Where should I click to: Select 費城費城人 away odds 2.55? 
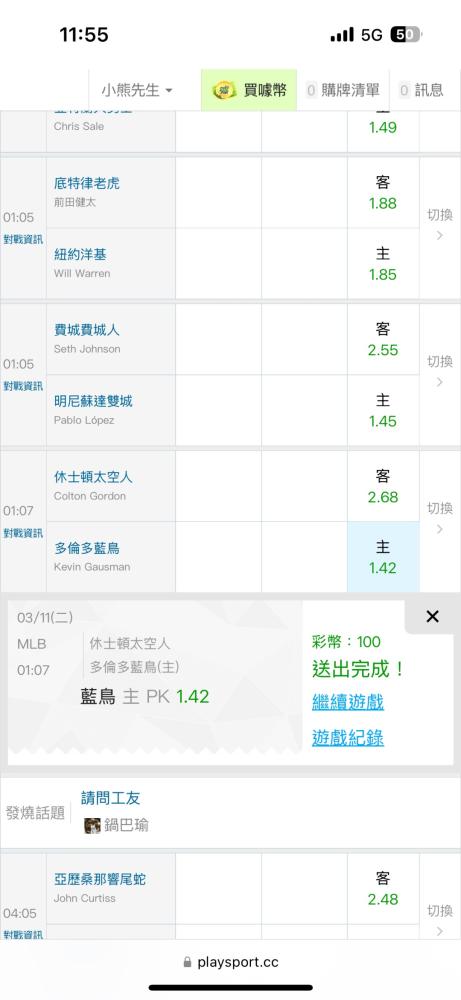click(x=383, y=340)
